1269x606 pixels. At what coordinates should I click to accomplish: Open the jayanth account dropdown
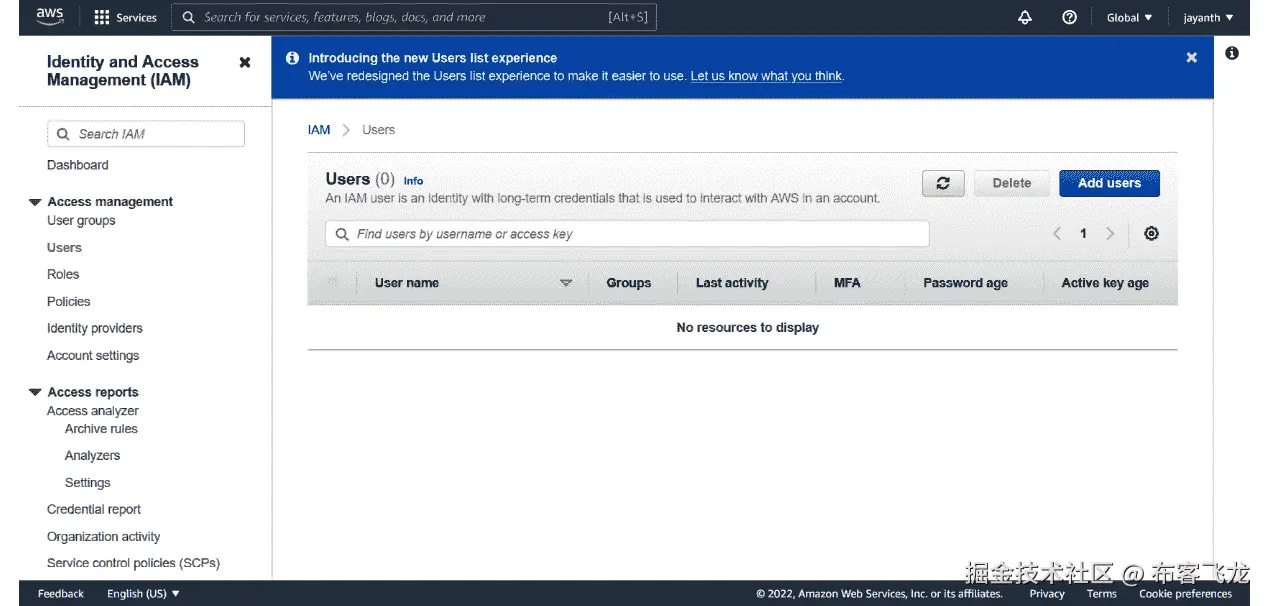(x=1208, y=17)
